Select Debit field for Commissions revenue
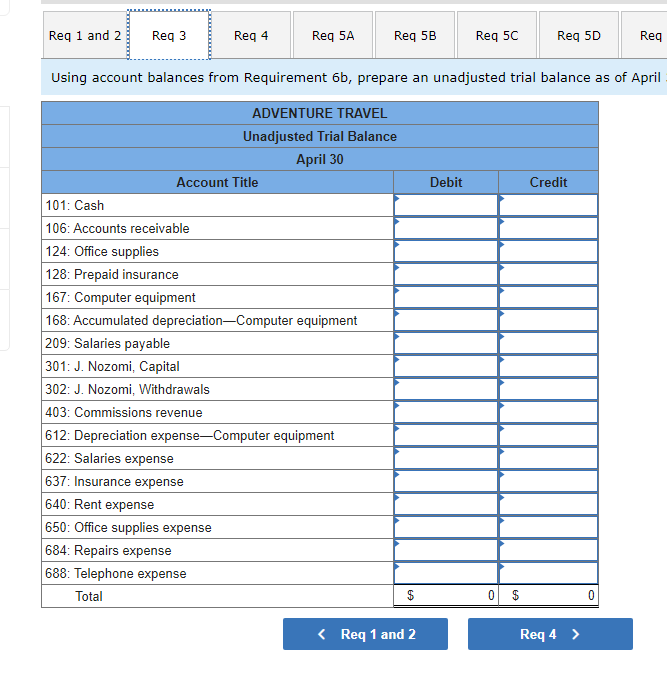Image resolution: width=667 pixels, height=697 pixels. pyautogui.click(x=446, y=413)
